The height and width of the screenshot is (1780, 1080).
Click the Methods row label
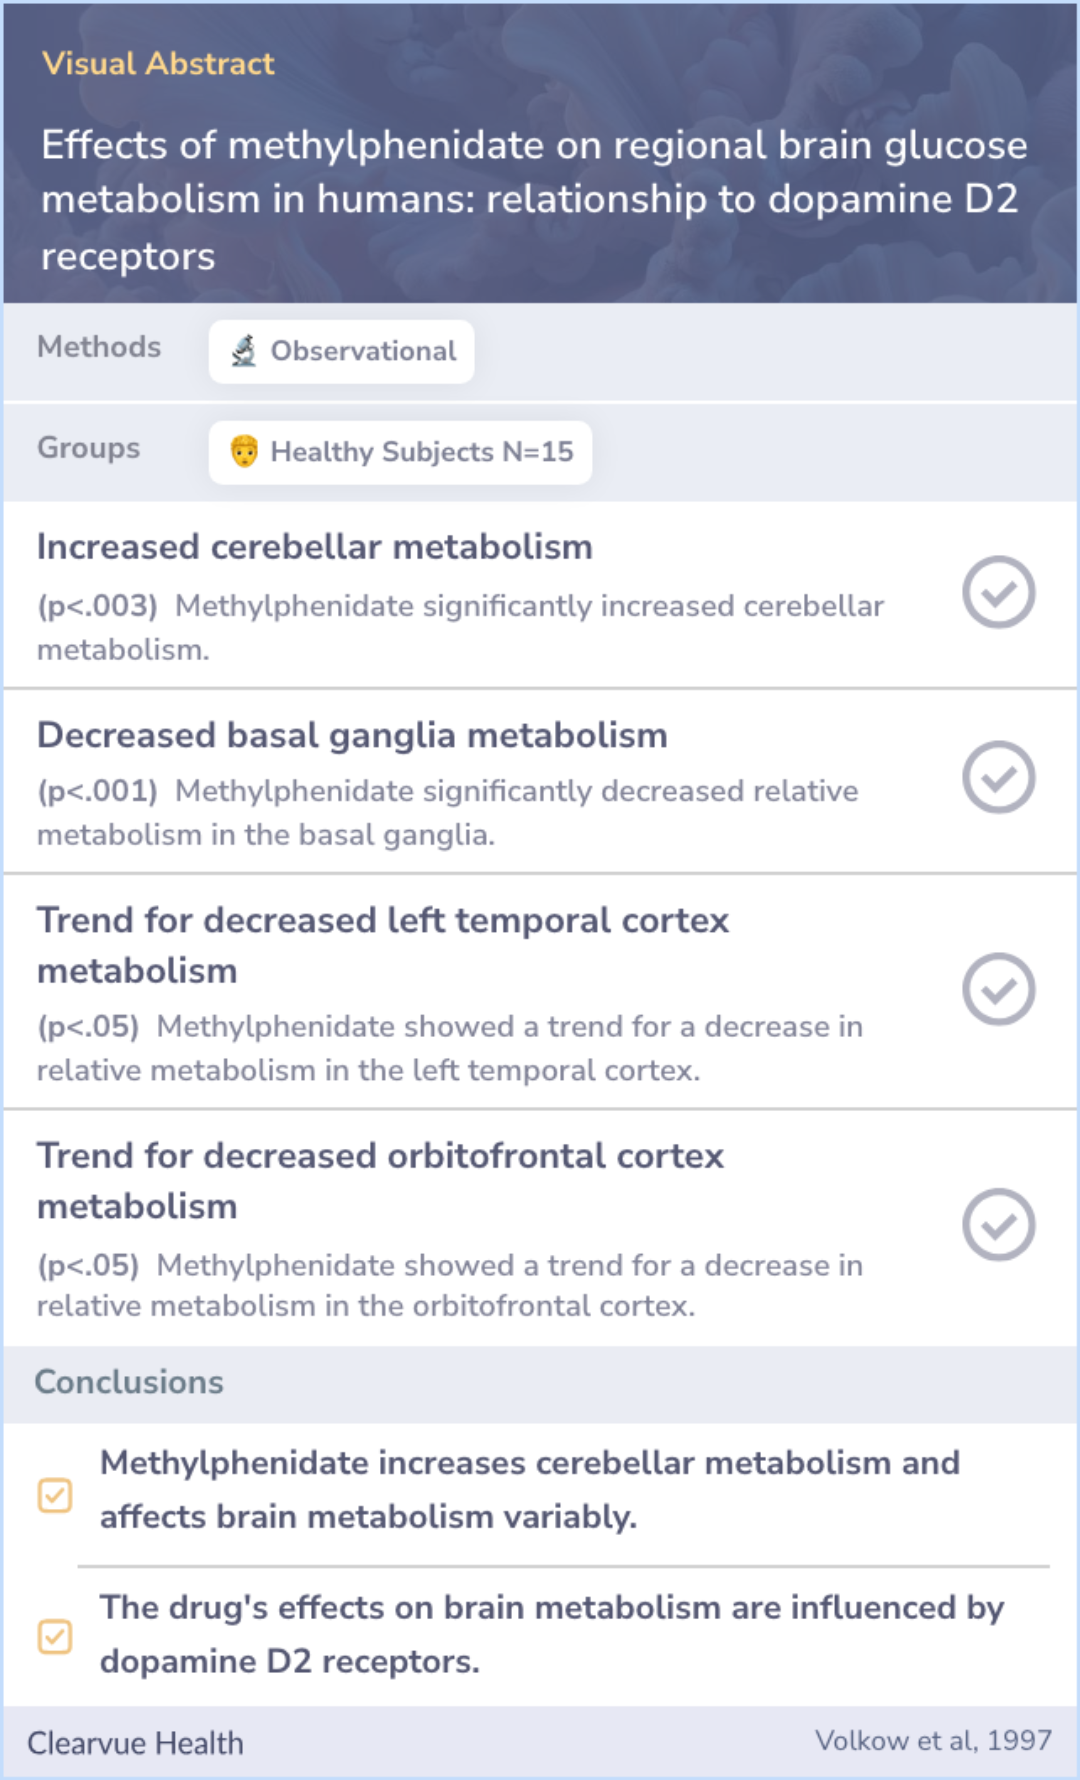pyautogui.click(x=99, y=347)
